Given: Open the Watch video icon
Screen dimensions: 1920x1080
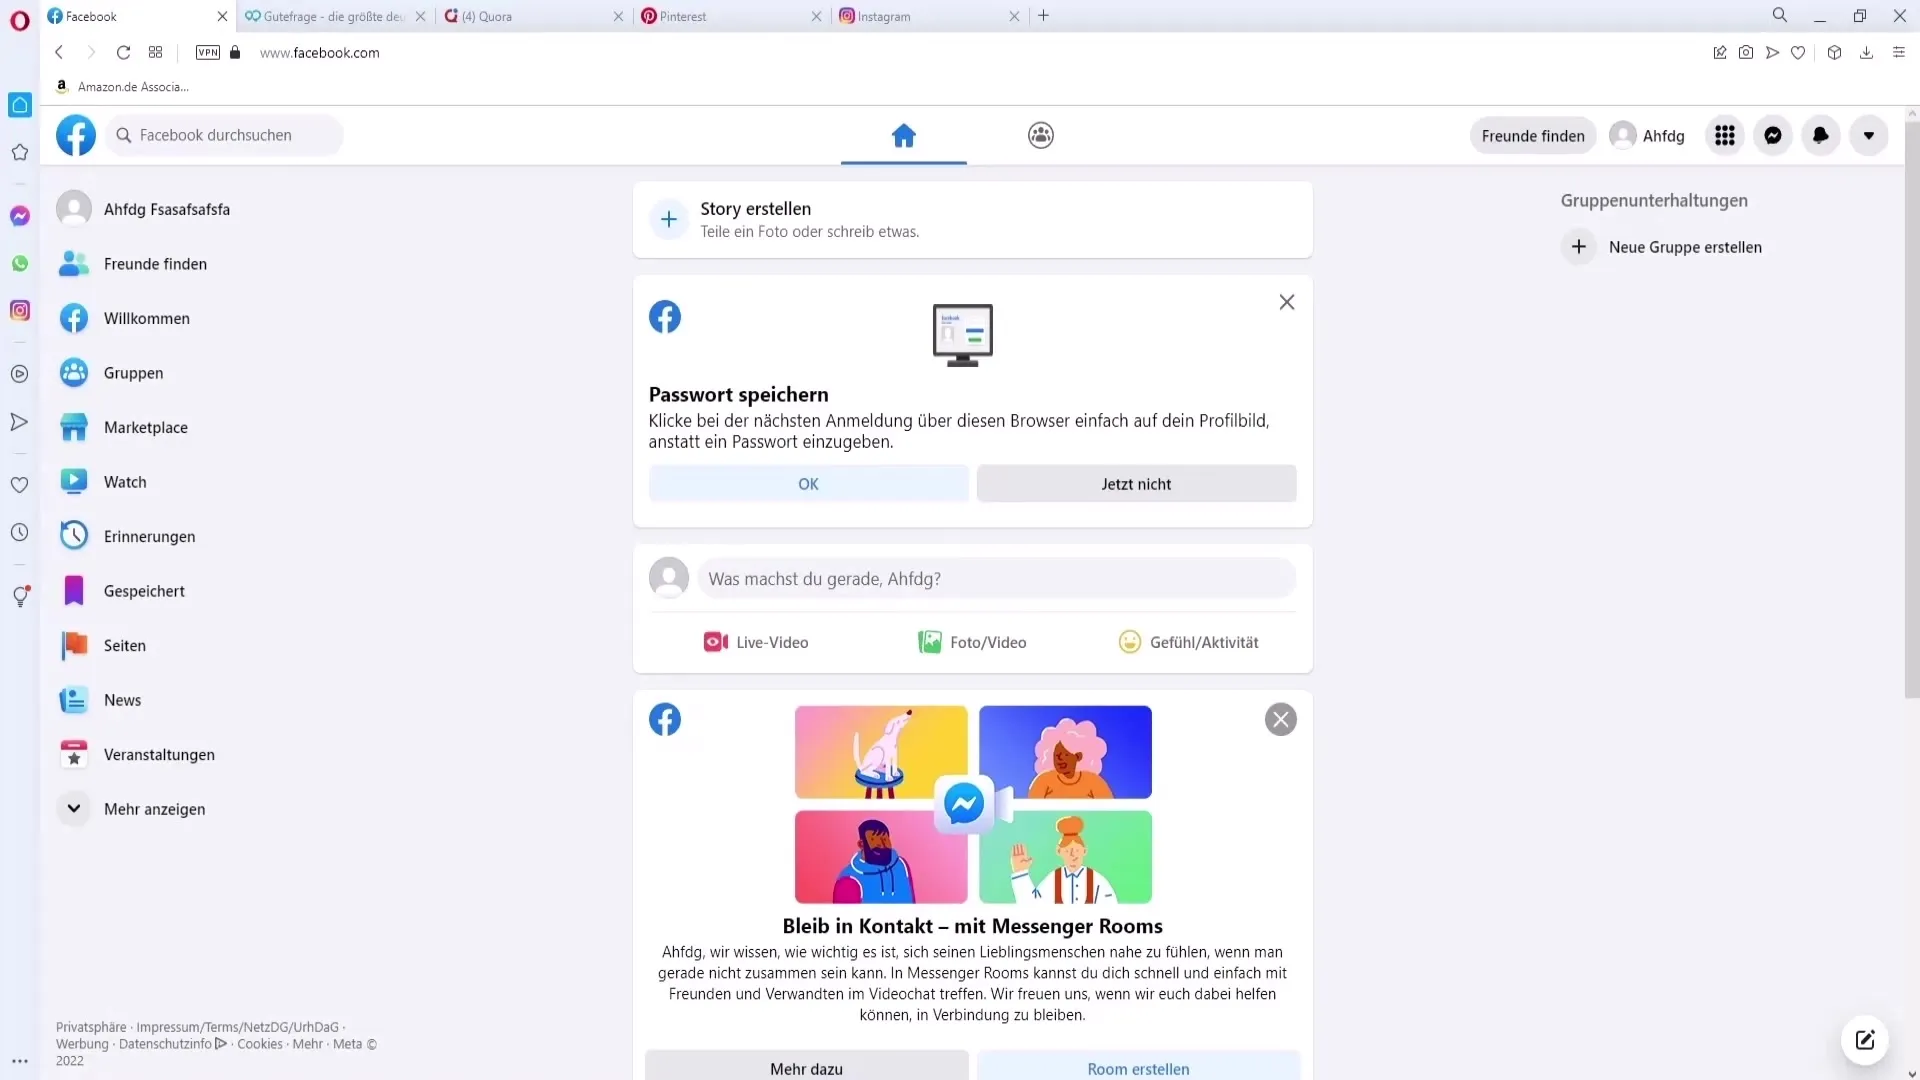Looking at the screenshot, I should 75,481.
